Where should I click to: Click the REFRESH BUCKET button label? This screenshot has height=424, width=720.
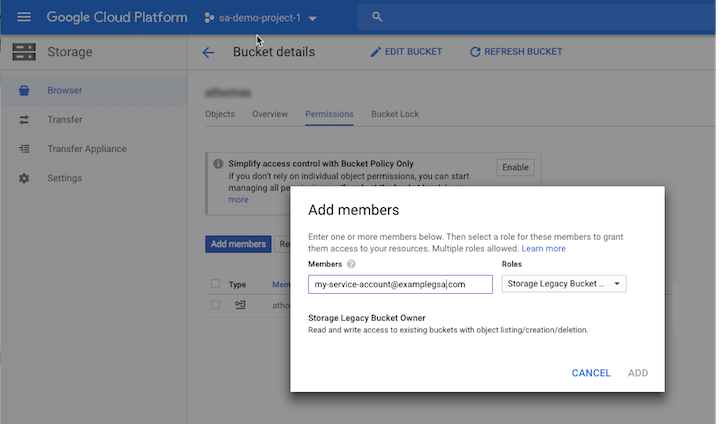523,52
